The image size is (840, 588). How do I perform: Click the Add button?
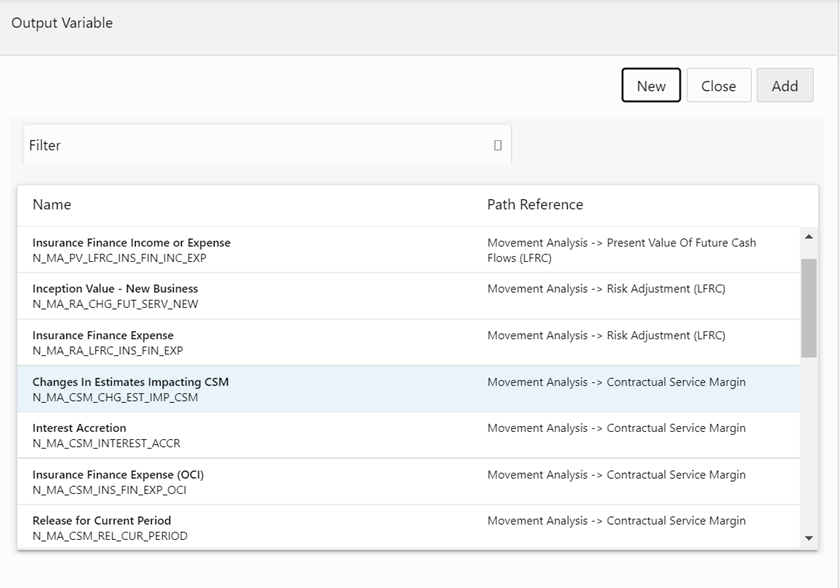(785, 86)
